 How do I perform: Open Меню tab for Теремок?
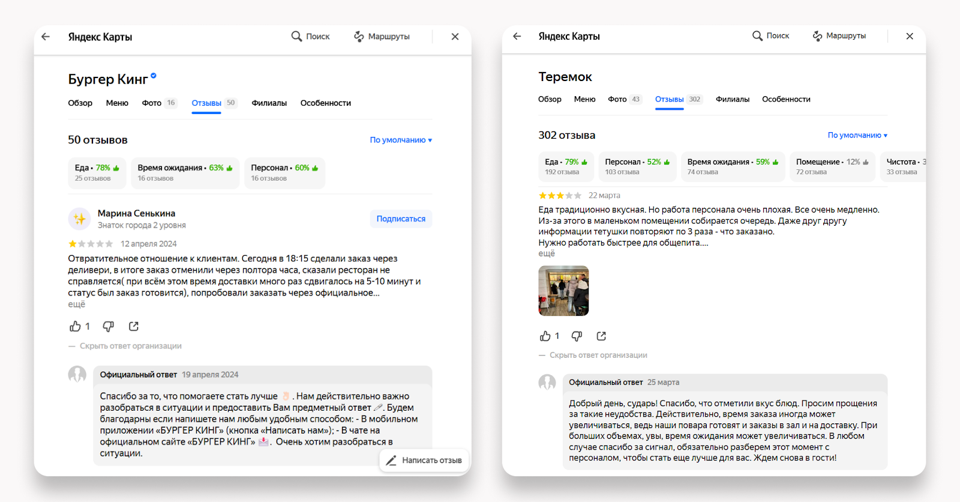[585, 99]
